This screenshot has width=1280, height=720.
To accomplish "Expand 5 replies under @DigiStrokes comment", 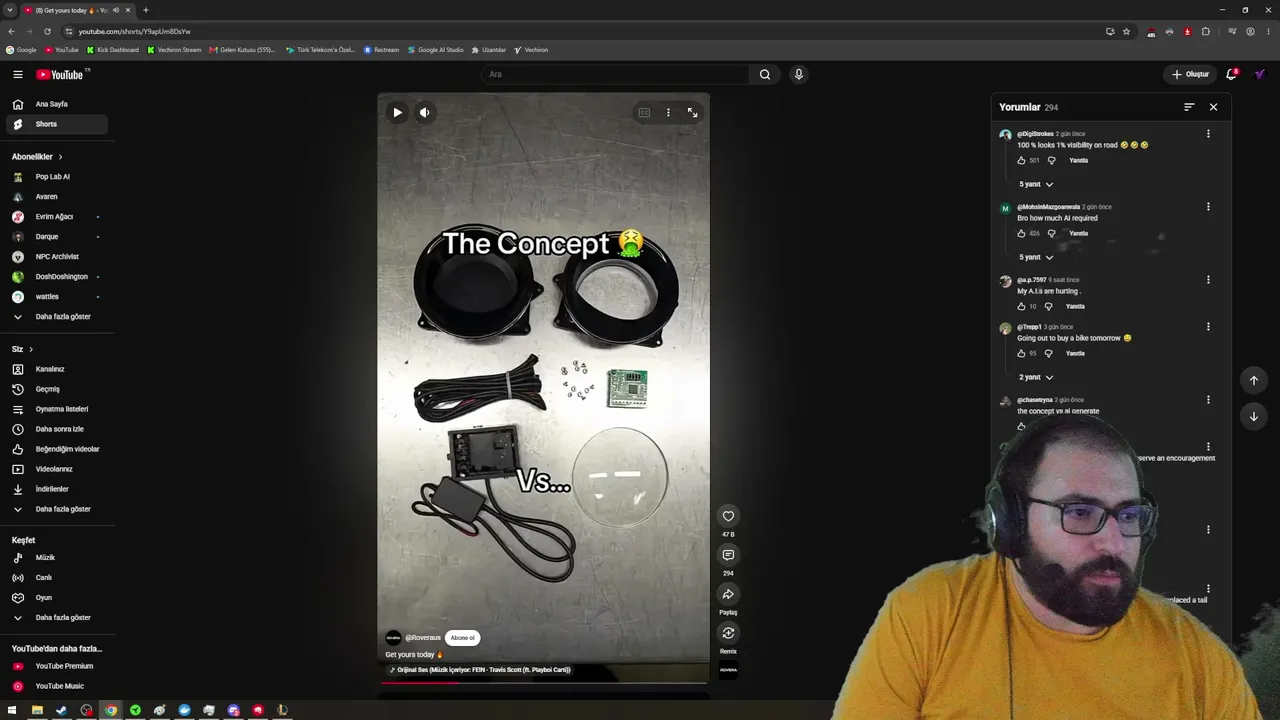I will [x=1035, y=184].
